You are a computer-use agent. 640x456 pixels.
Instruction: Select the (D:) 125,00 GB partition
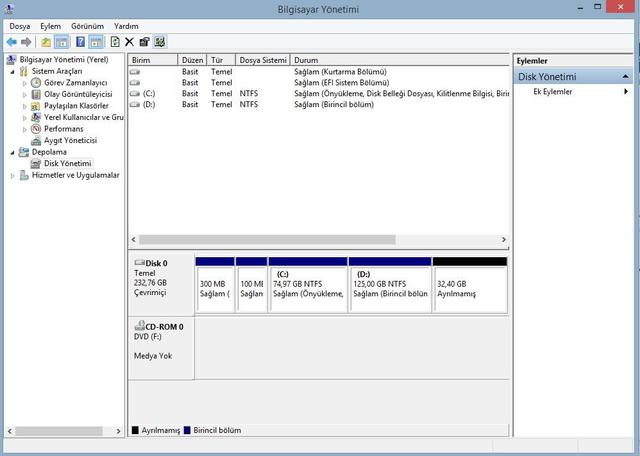[390, 285]
